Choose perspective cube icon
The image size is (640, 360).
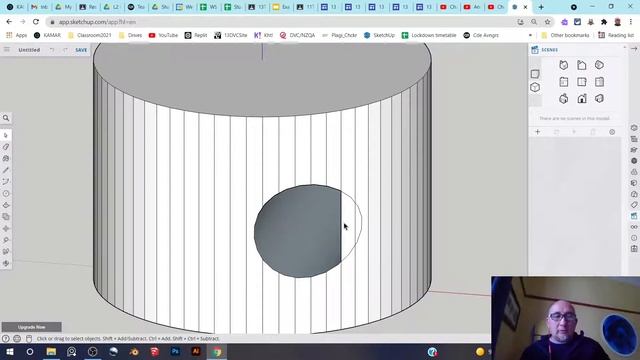pyautogui.click(x=535, y=87)
